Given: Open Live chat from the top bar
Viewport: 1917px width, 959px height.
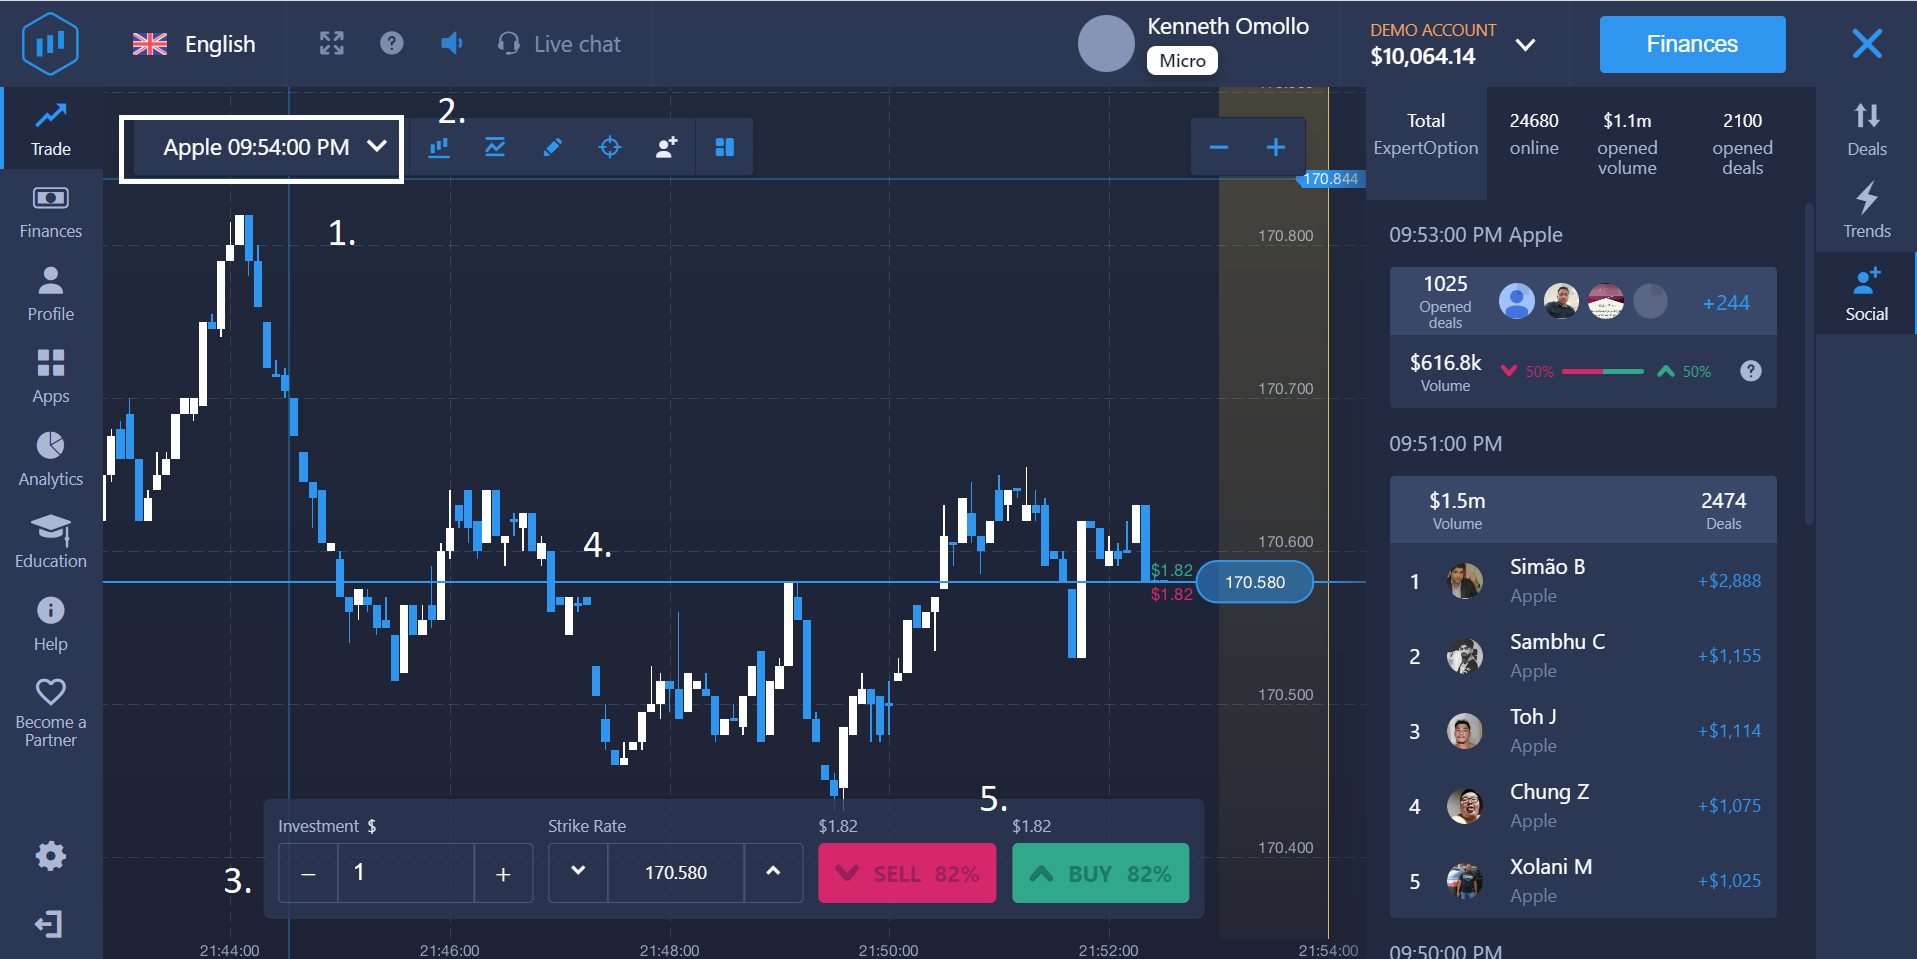Looking at the screenshot, I should coord(560,43).
